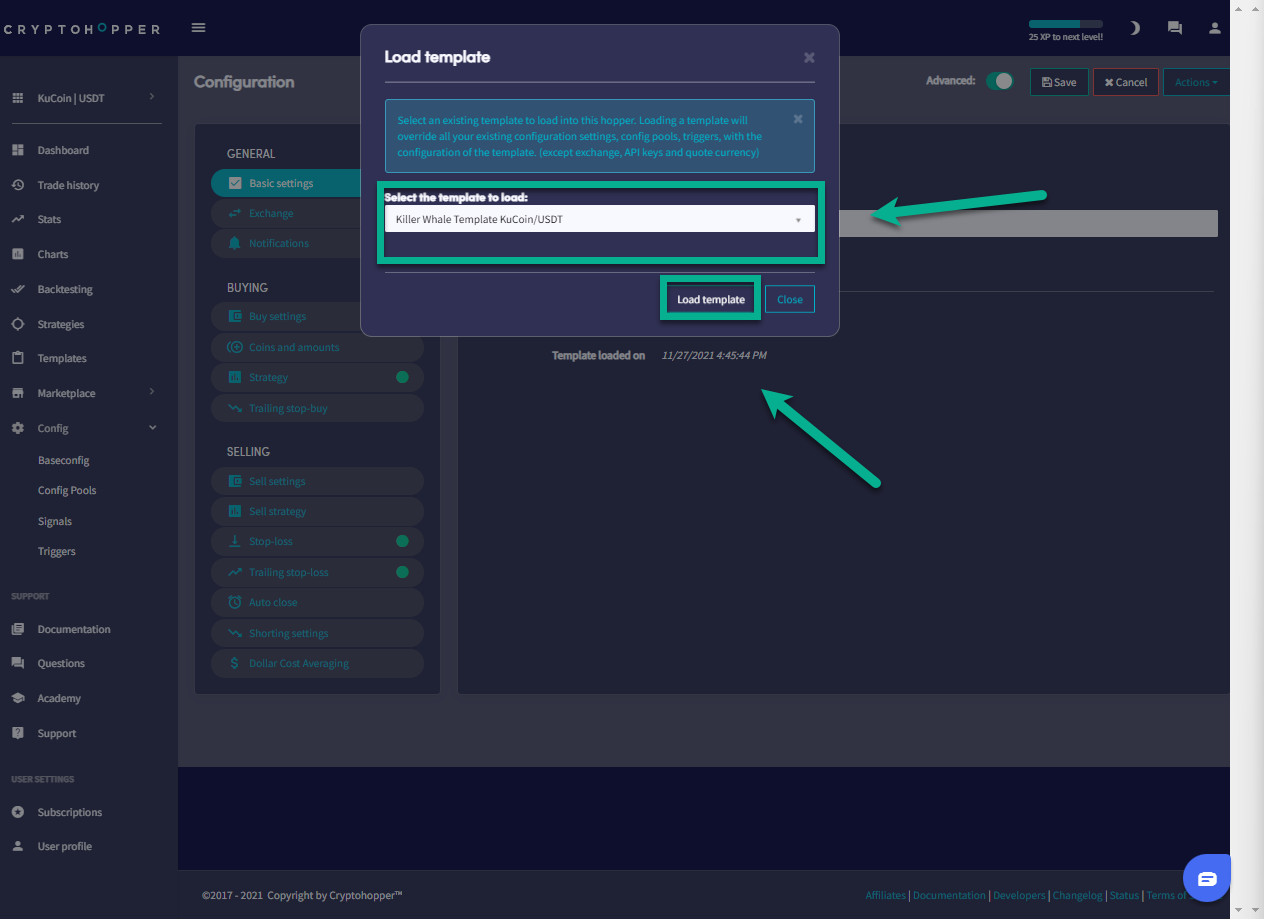Click the Load template button
The image size is (1264, 919).
[x=710, y=299]
